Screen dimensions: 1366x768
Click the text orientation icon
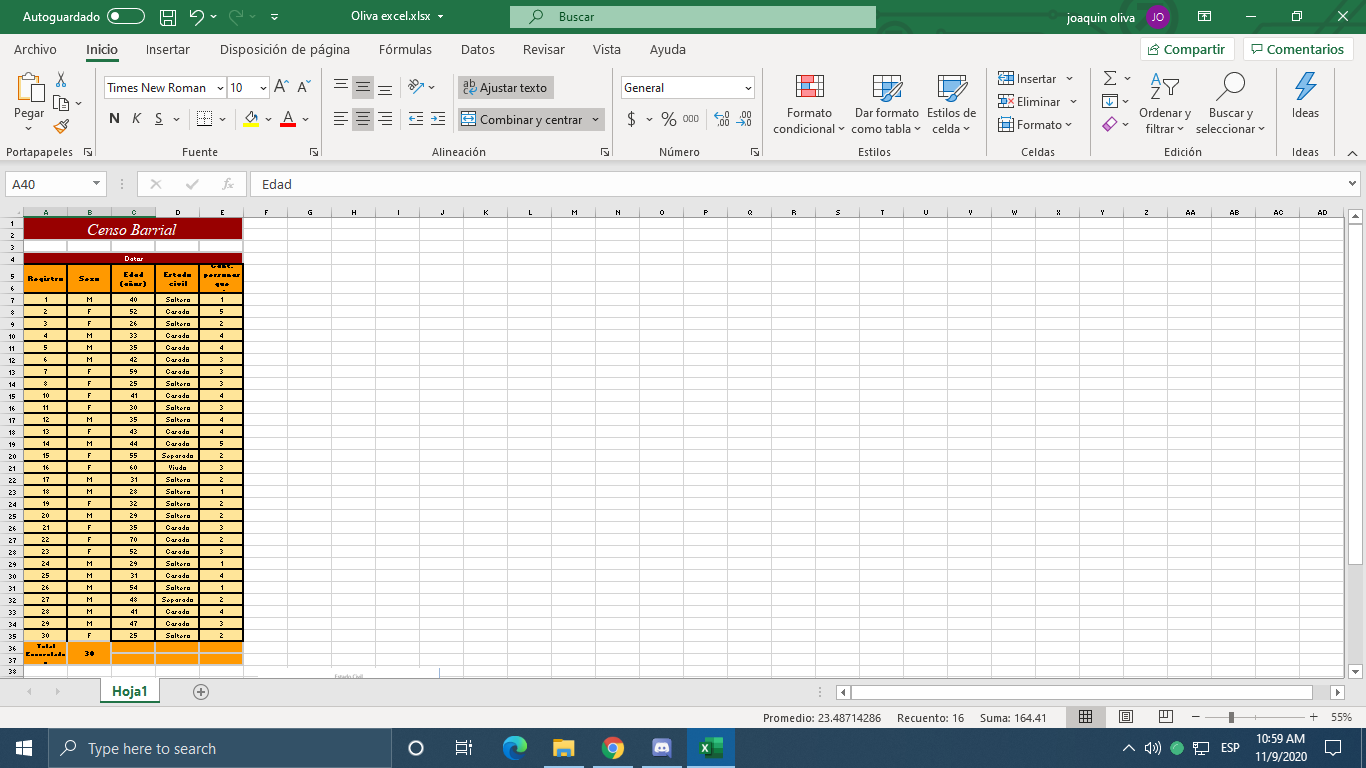point(417,87)
